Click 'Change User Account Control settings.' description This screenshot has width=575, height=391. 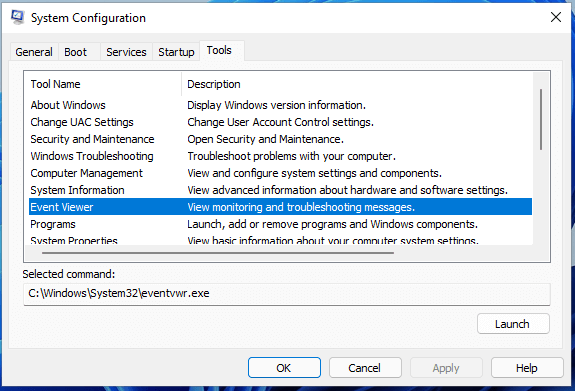281,122
